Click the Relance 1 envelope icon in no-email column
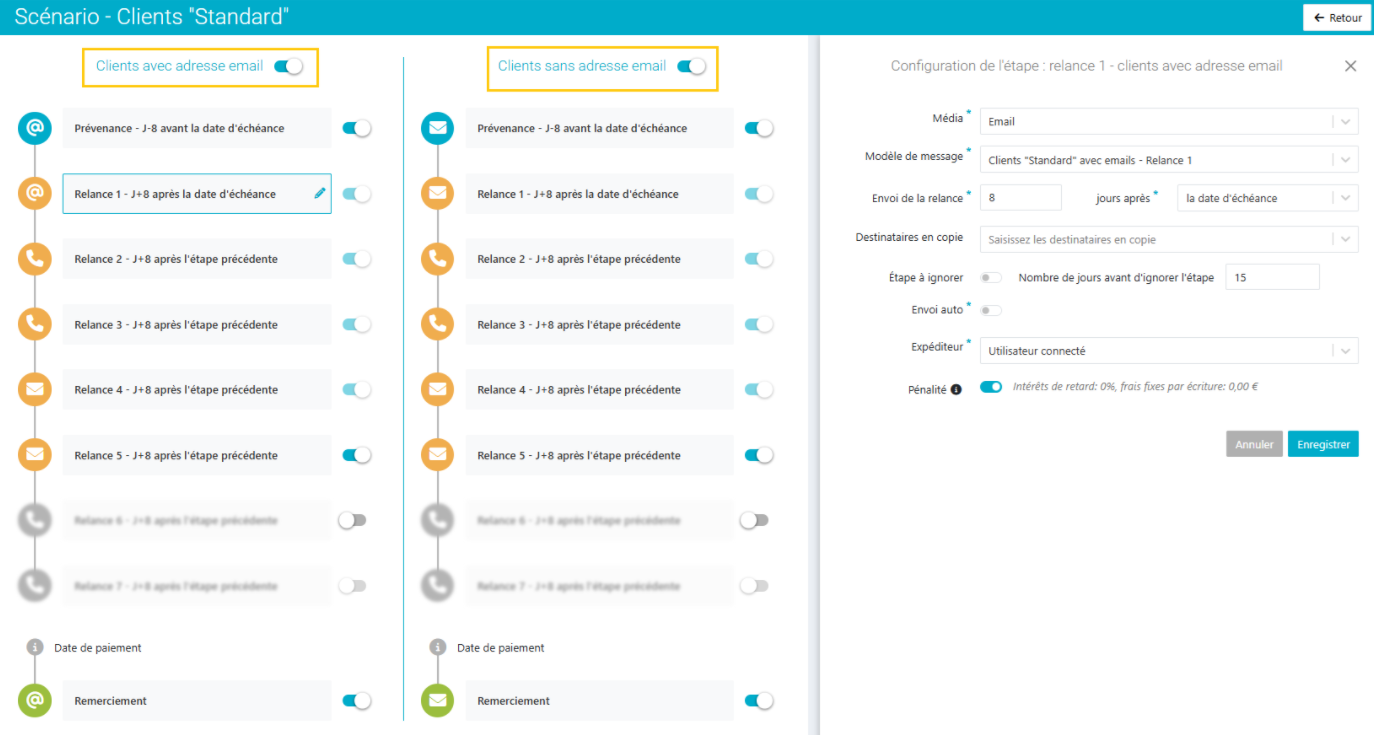The width and height of the screenshot is (1374, 735). 438,194
